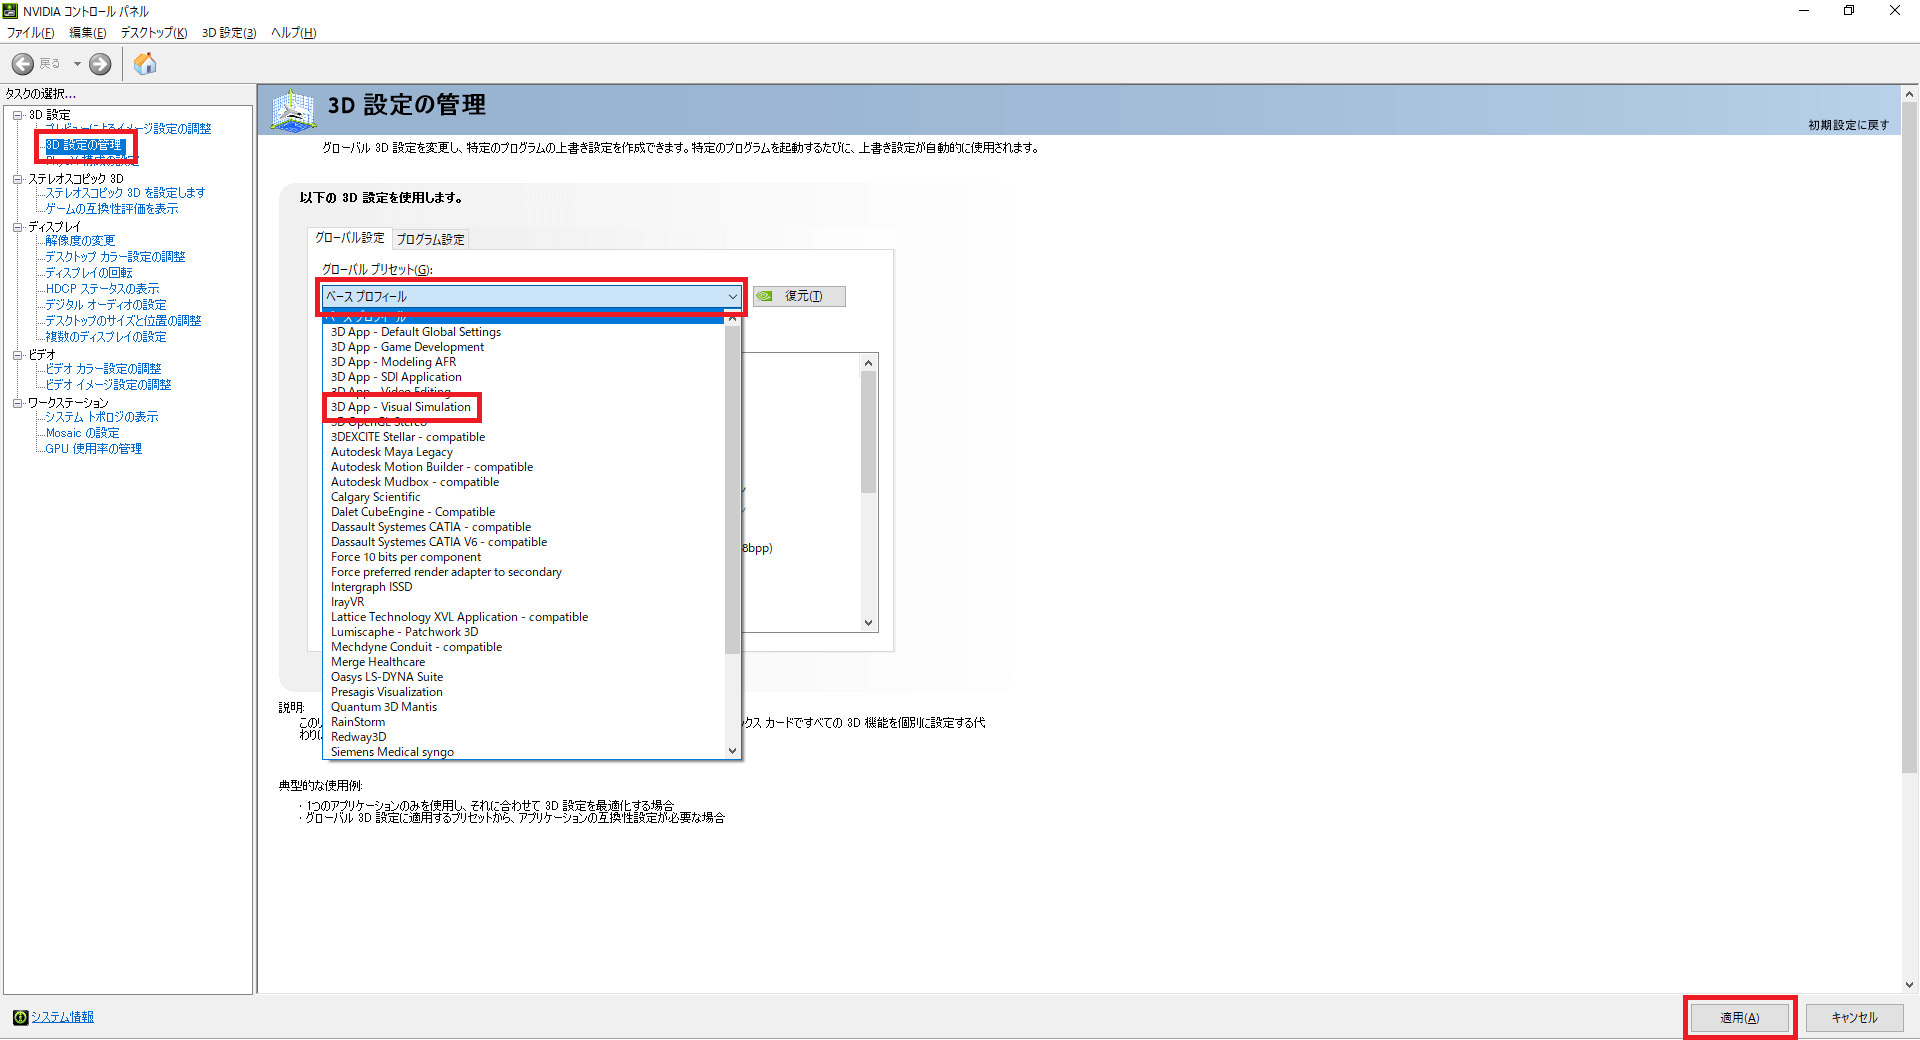1920x1040 pixels.
Task: Select 3D 設定の管理 in task tree
Action: 84,145
